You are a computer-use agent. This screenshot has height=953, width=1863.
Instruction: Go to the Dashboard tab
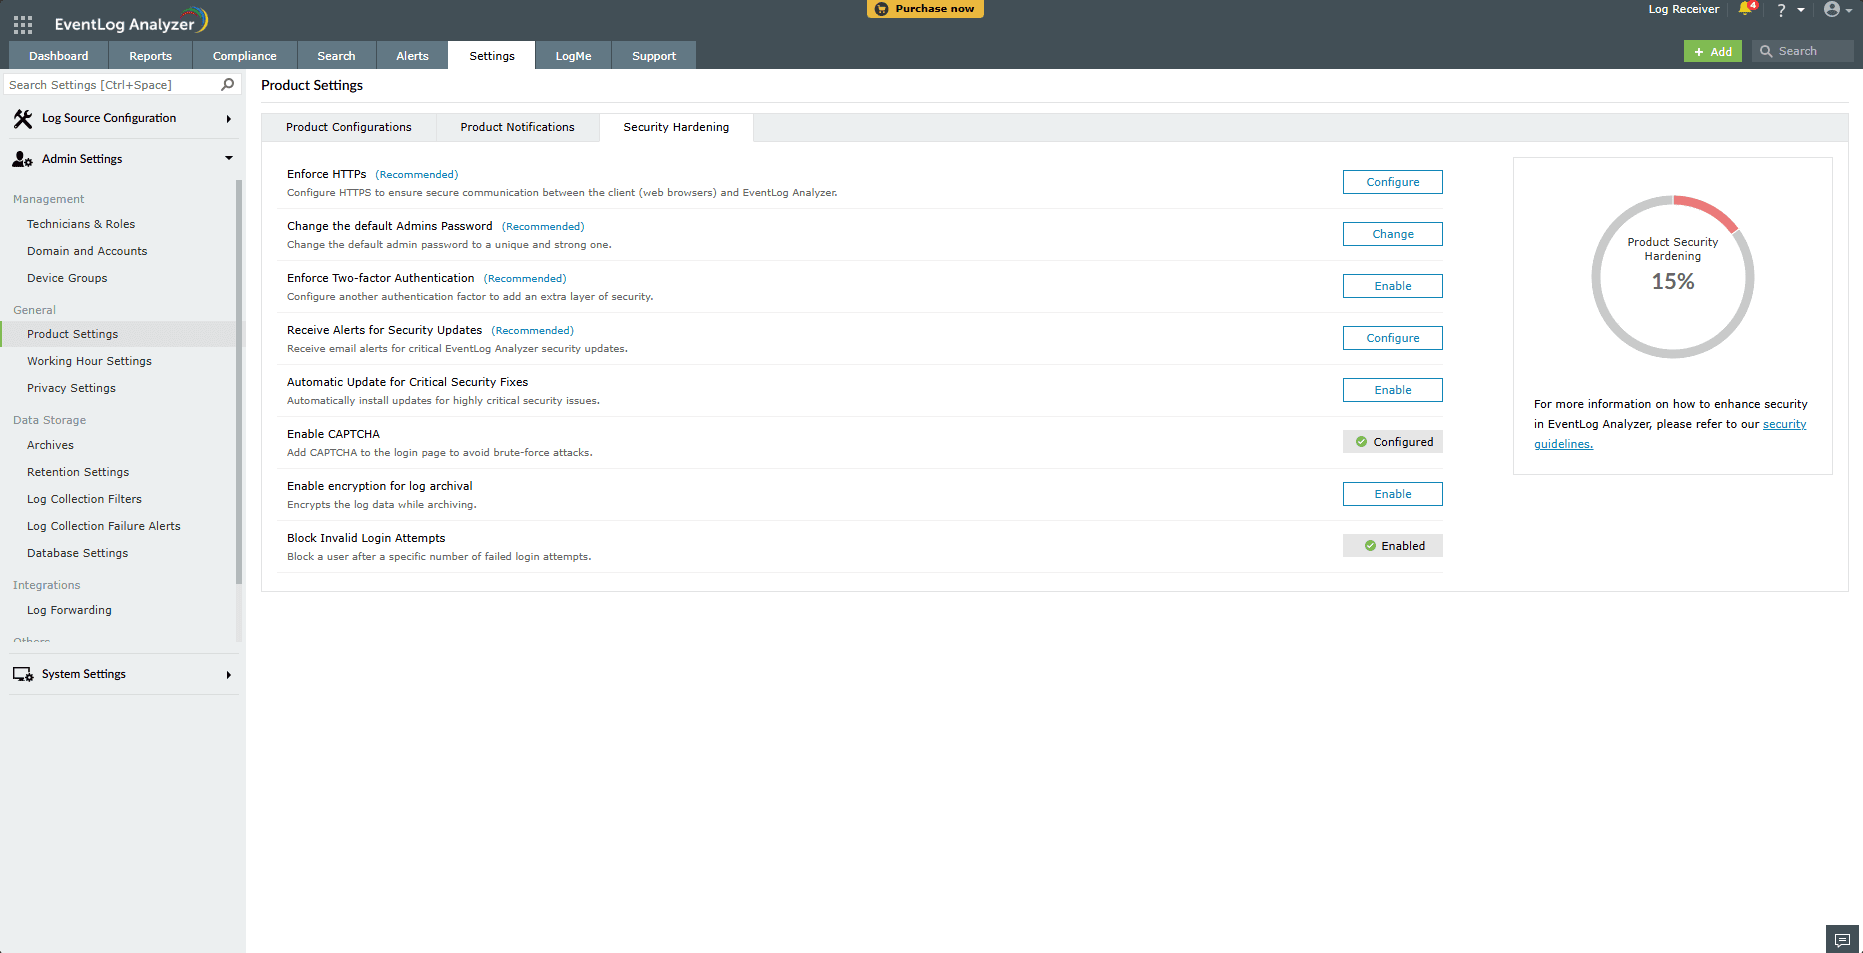[x=59, y=56]
